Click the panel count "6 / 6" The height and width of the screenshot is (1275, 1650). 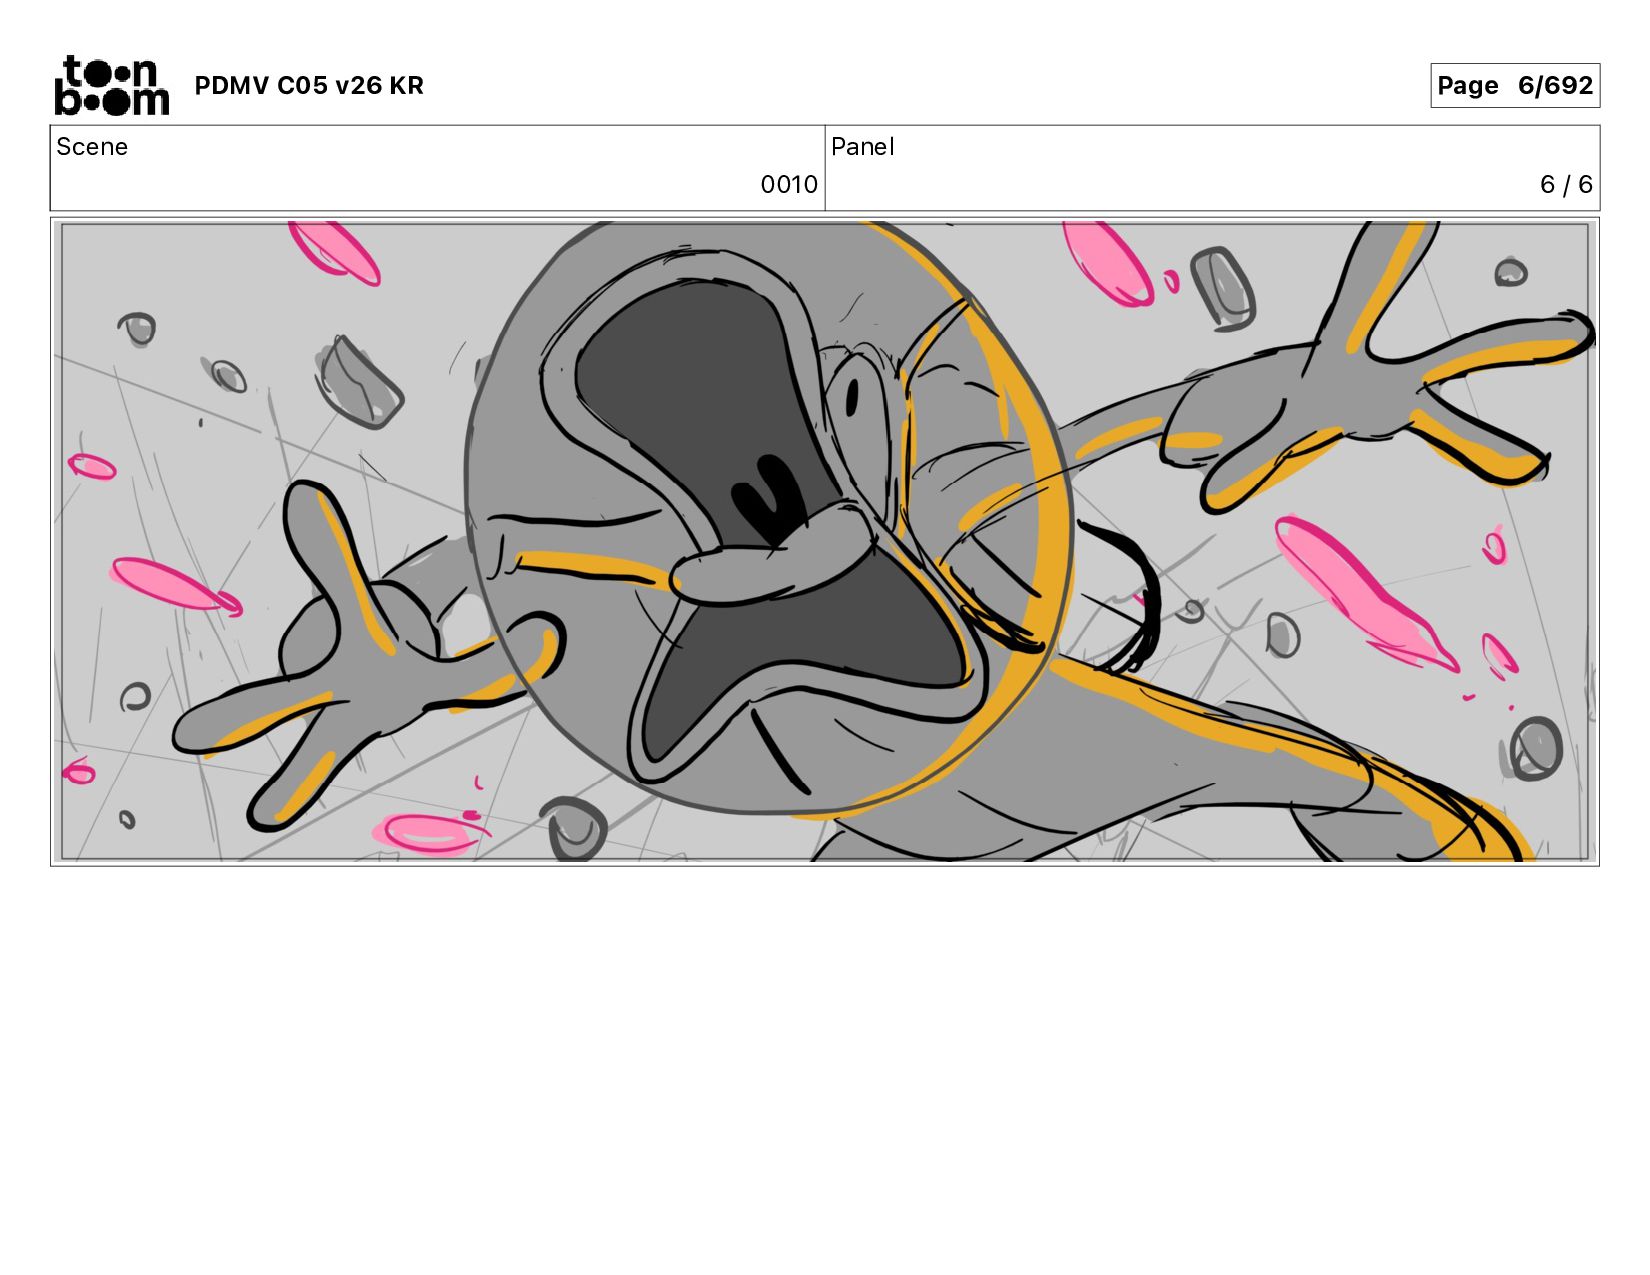1566,184
